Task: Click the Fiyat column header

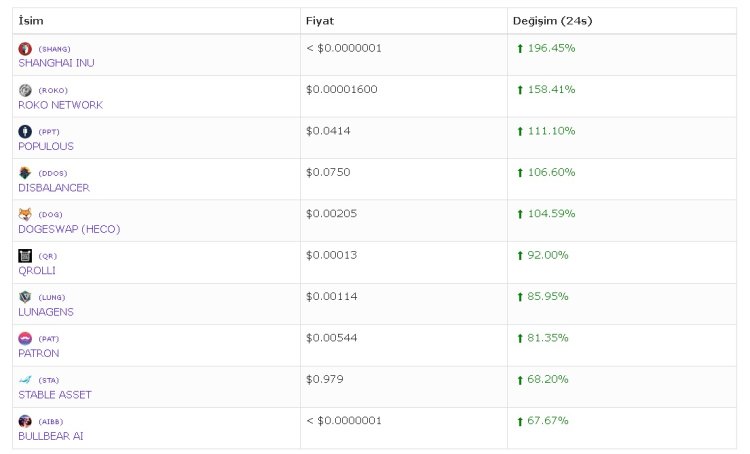Action: [320, 21]
